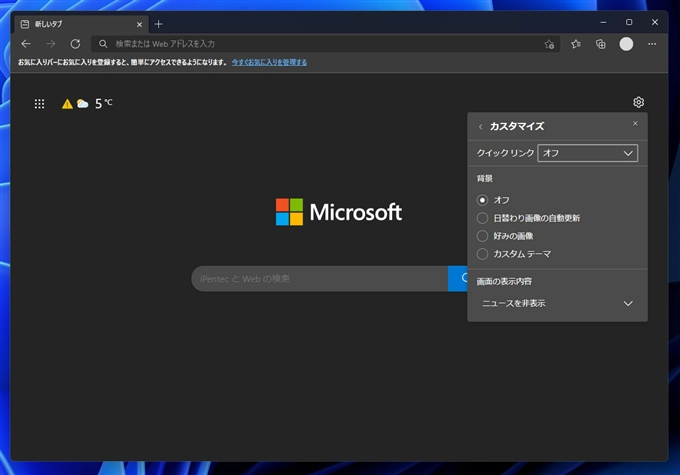Select 日替わり画像の自動更新 radio button

point(482,218)
